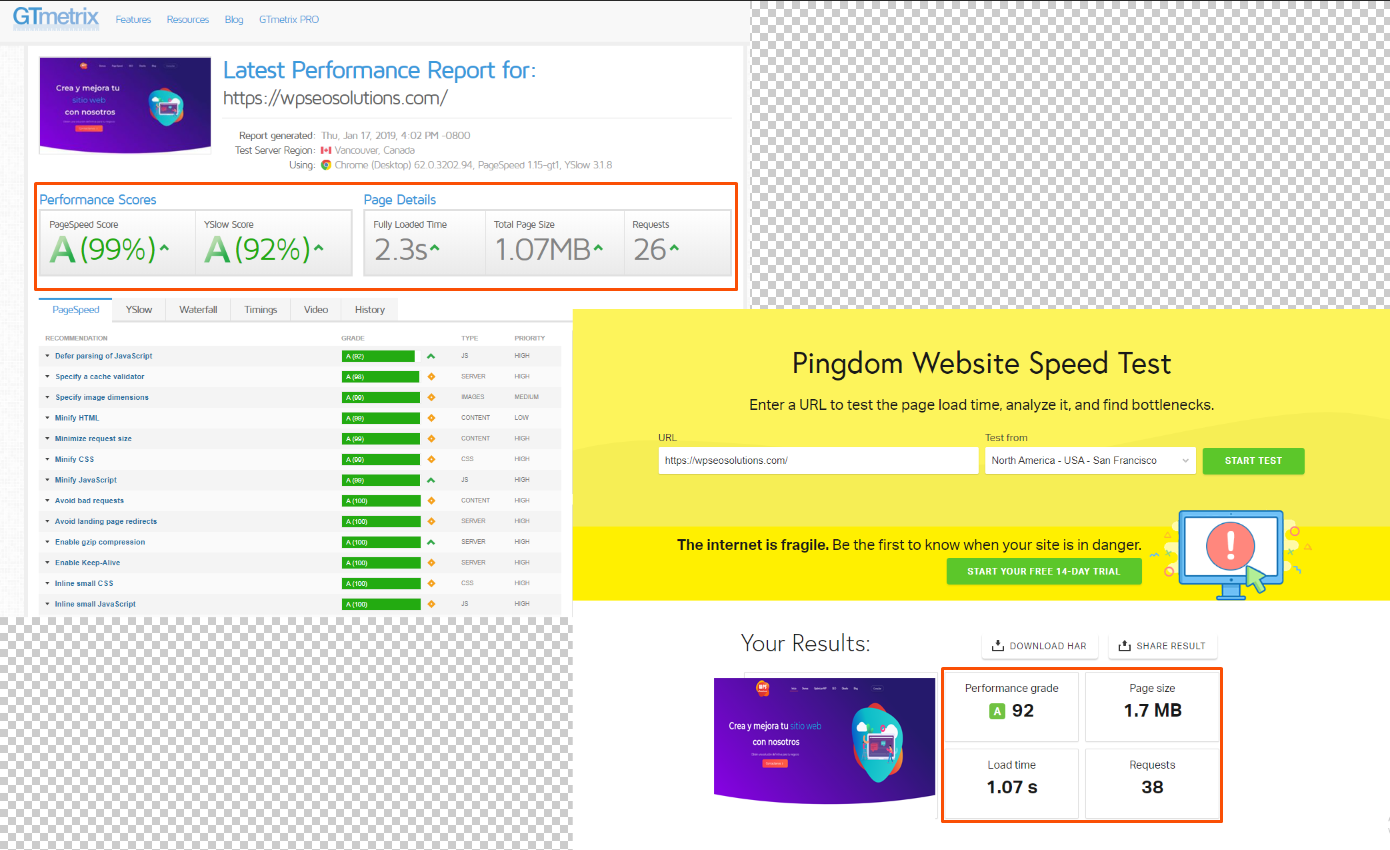
Task: Click the Chrome browser icon in report details
Action: pos(326,165)
